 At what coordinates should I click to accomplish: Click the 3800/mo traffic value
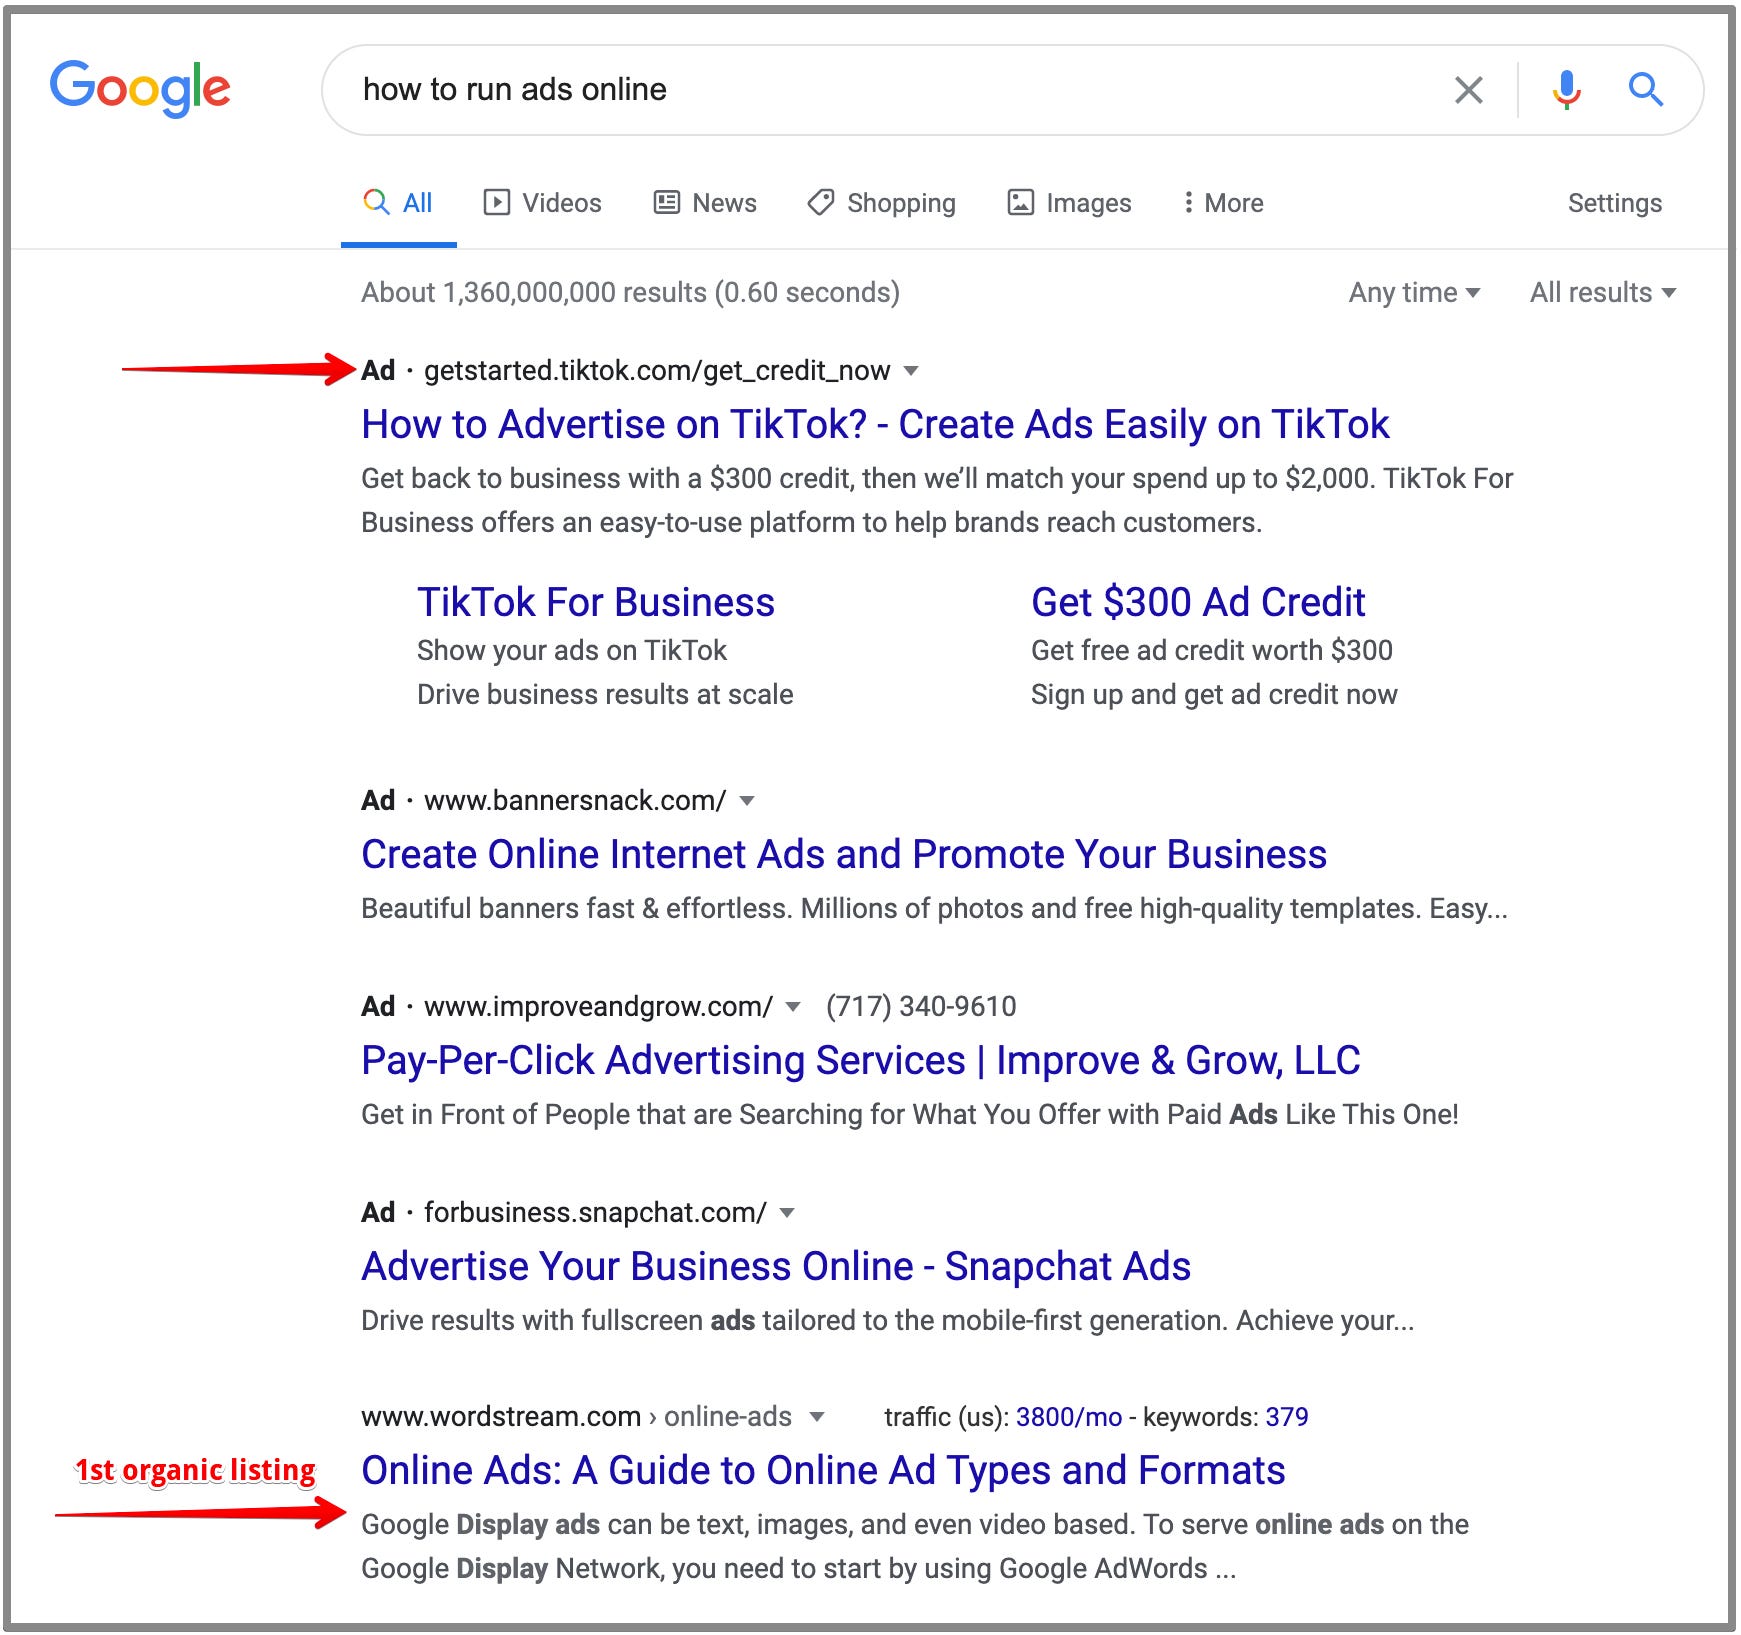tap(1069, 1417)
